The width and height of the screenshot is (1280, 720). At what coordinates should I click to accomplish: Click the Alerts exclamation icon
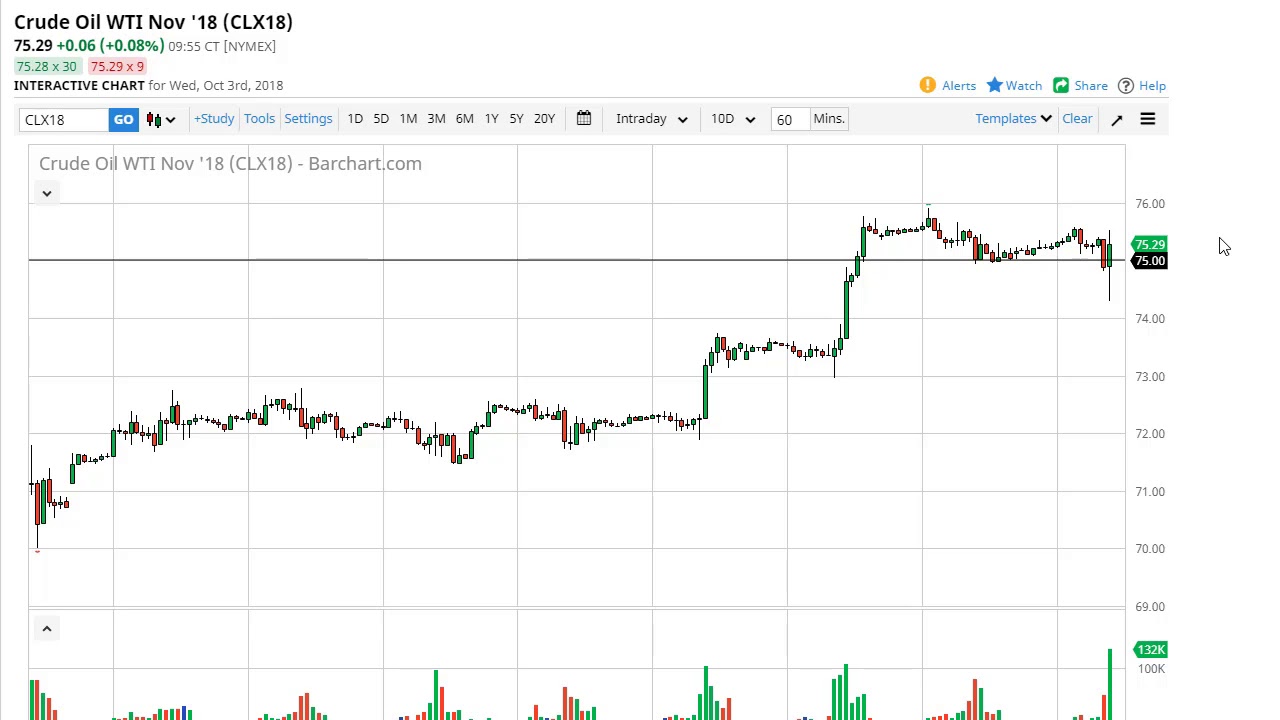click(x=927, y=86)
